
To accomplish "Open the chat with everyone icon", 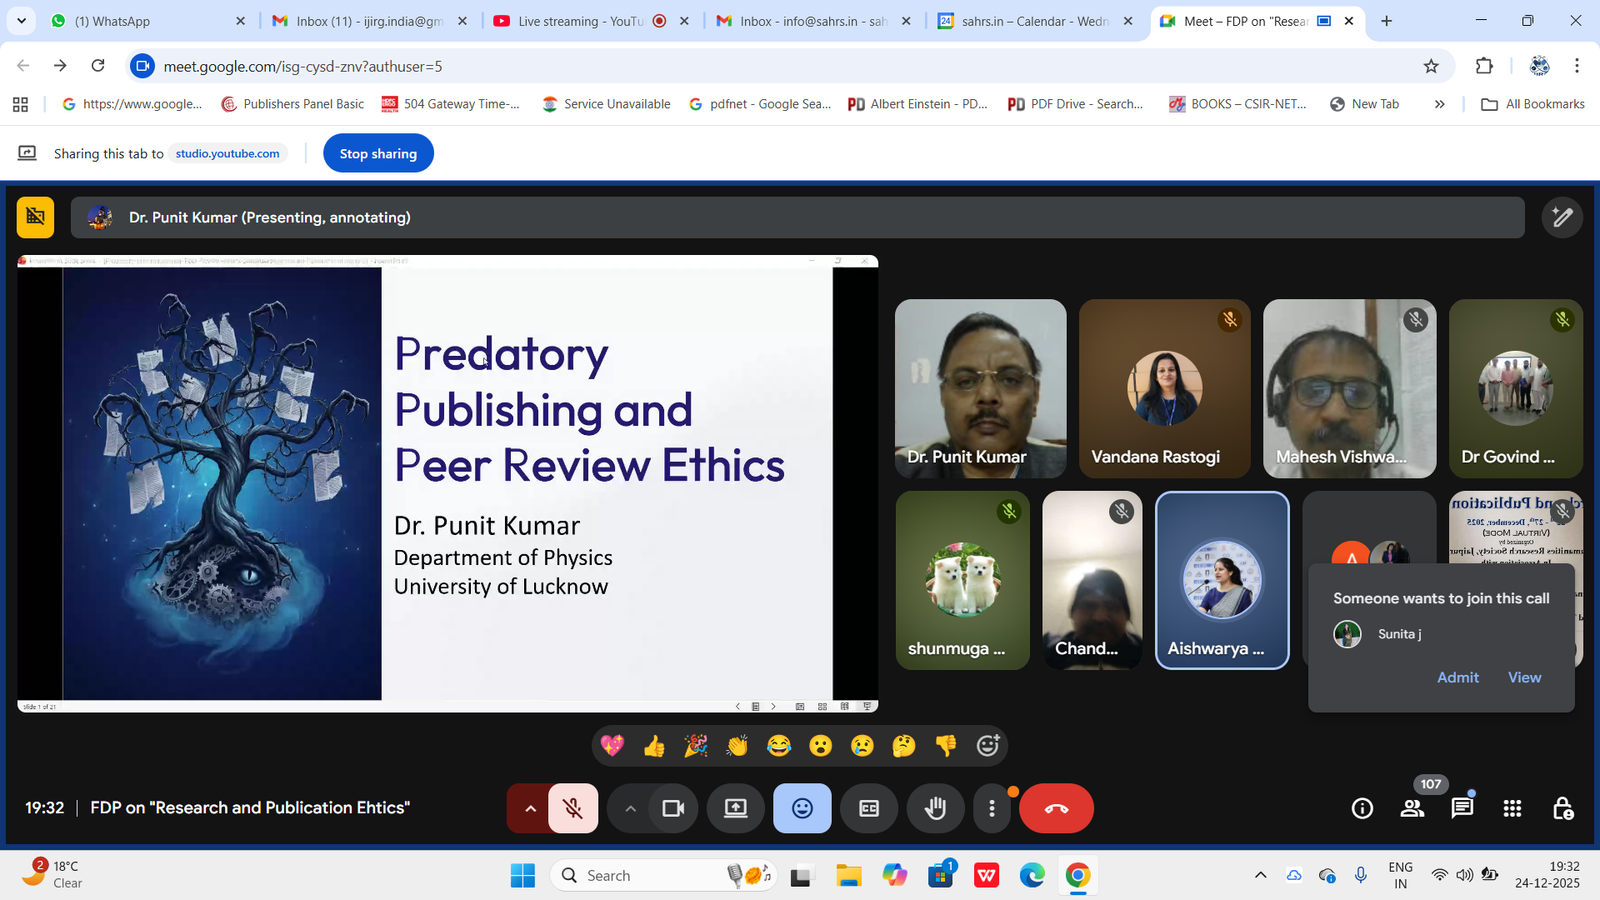I will click(x=1462, y=808).
